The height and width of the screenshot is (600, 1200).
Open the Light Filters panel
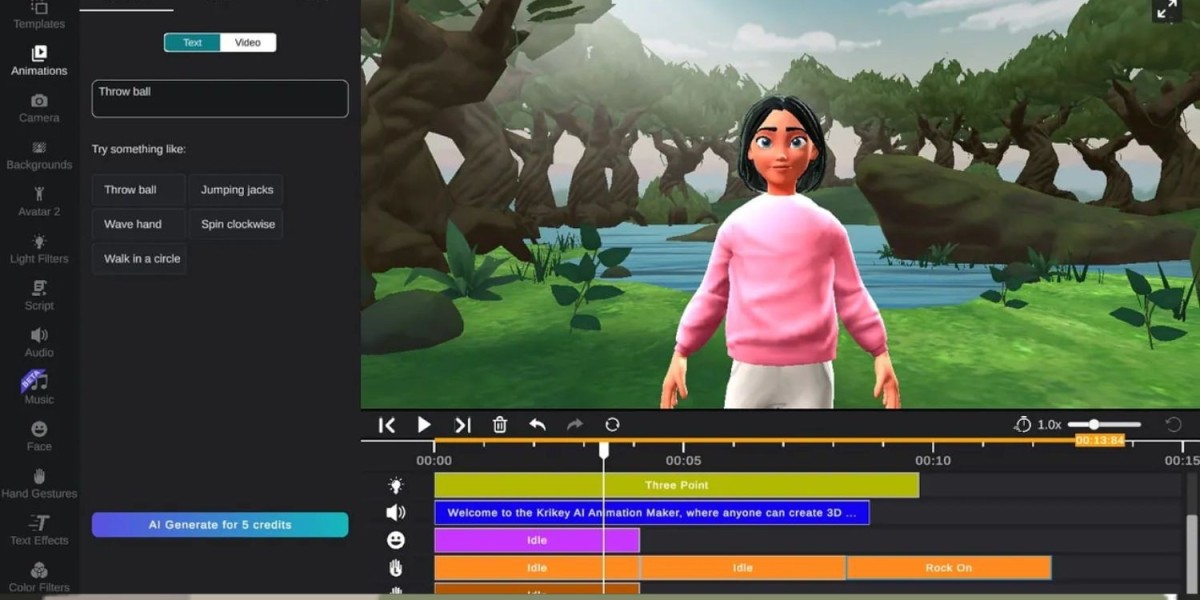coord(38,250)
